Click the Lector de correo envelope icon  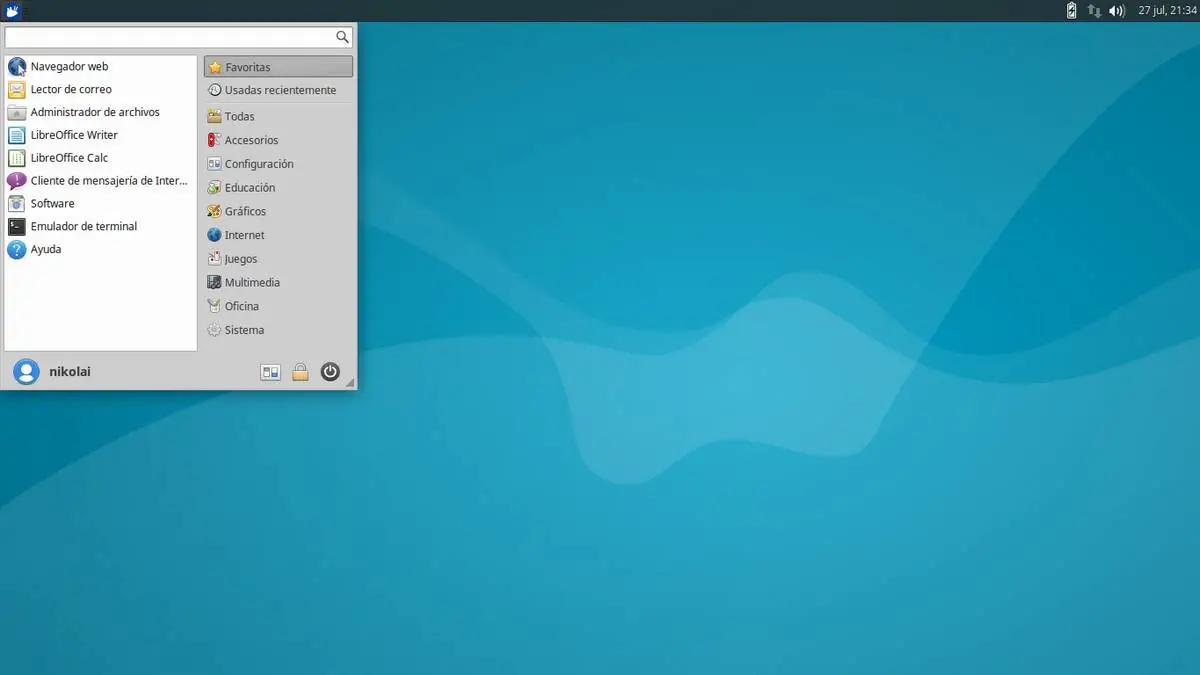[16, 89]
